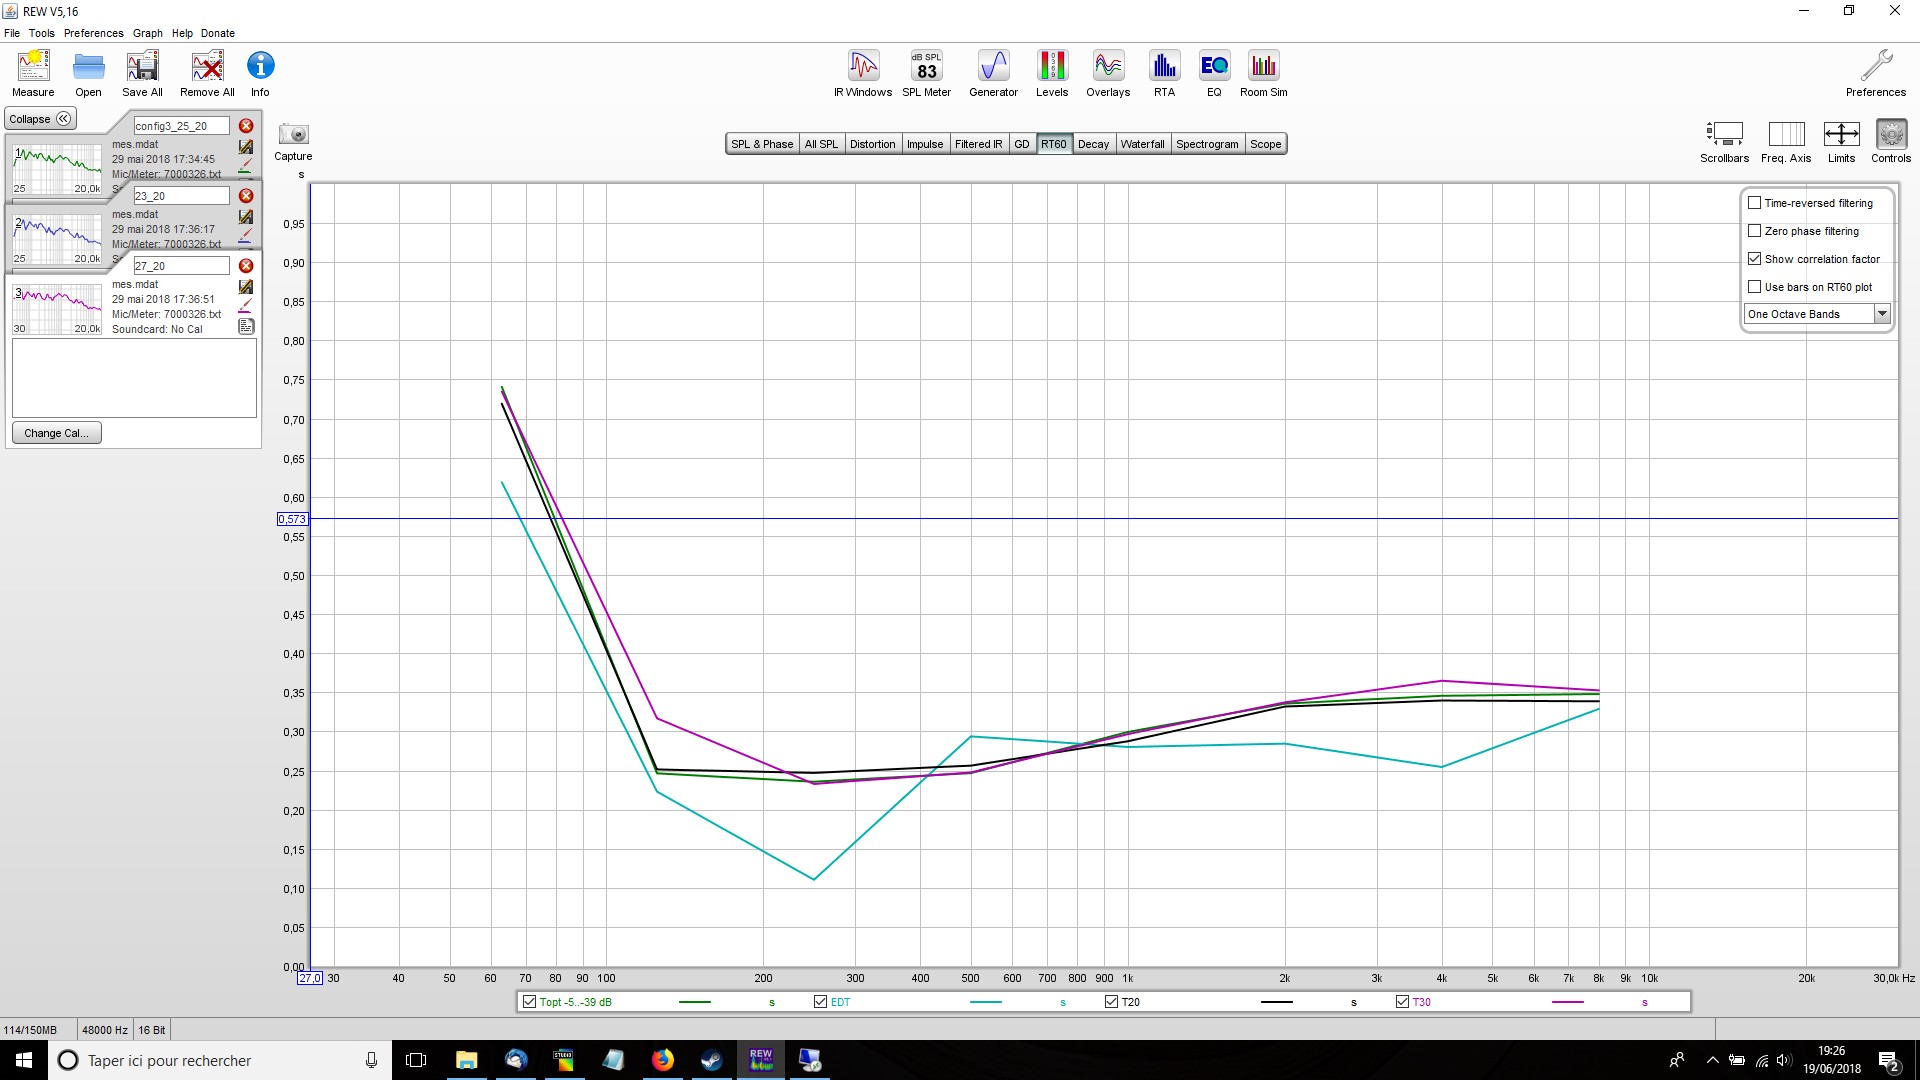Screen dimensions: 1920x1080
Task: Toggle the Freq. Axis mode
Action: [1786, 142]
